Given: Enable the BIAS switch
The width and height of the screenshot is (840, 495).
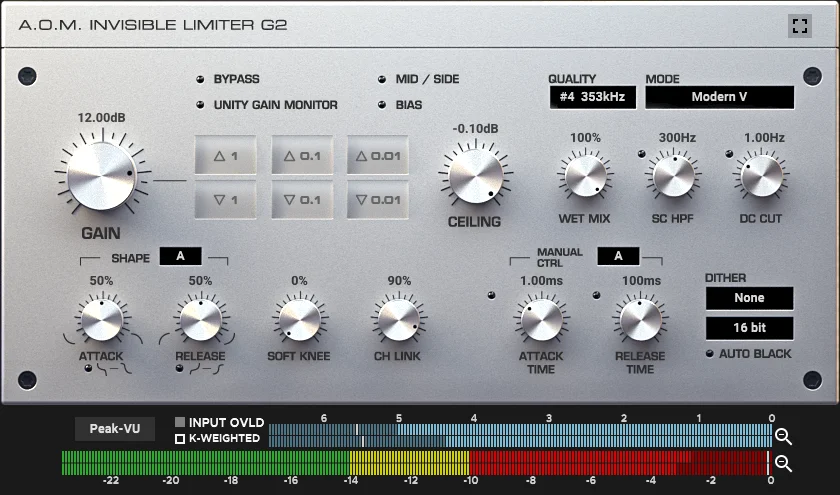Looking at the screenshot, I should [382, 105].
